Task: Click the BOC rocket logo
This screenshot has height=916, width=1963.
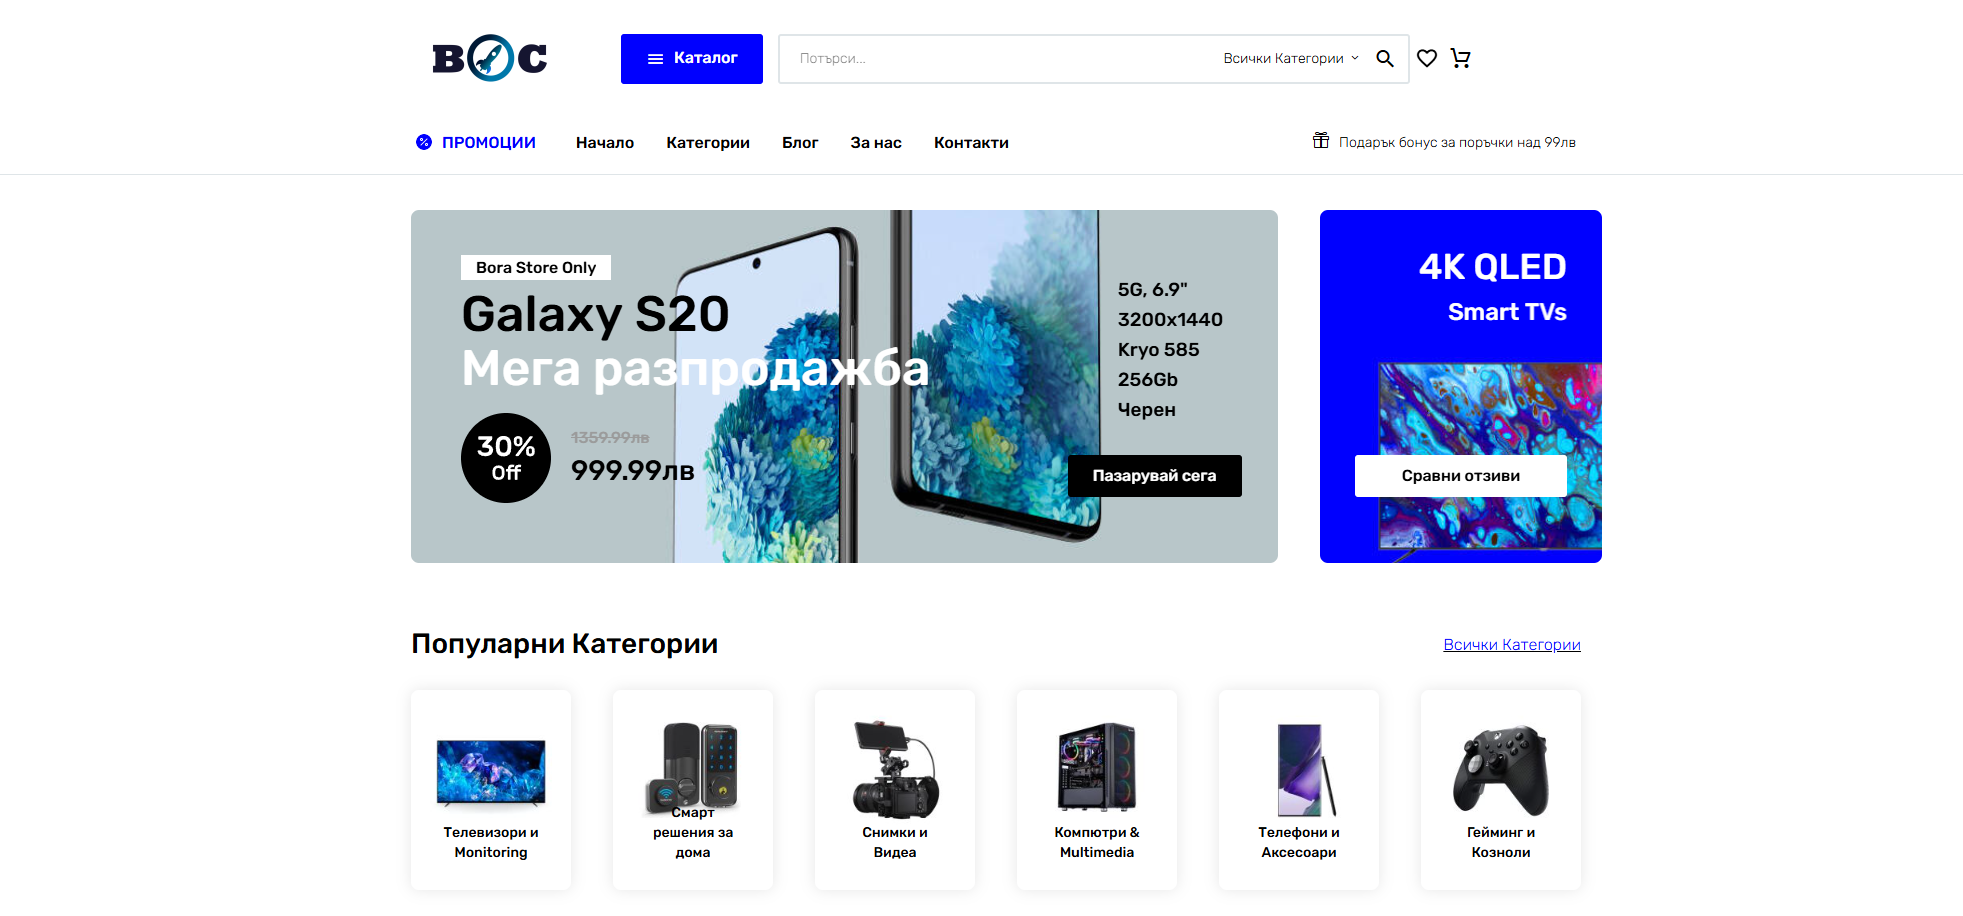Action: tap(490, 58)
